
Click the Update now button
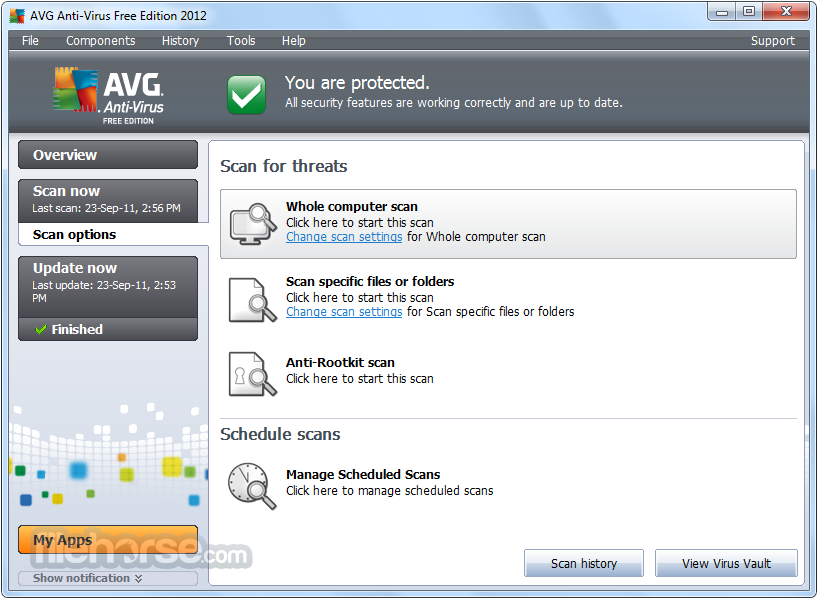point(108,286)
